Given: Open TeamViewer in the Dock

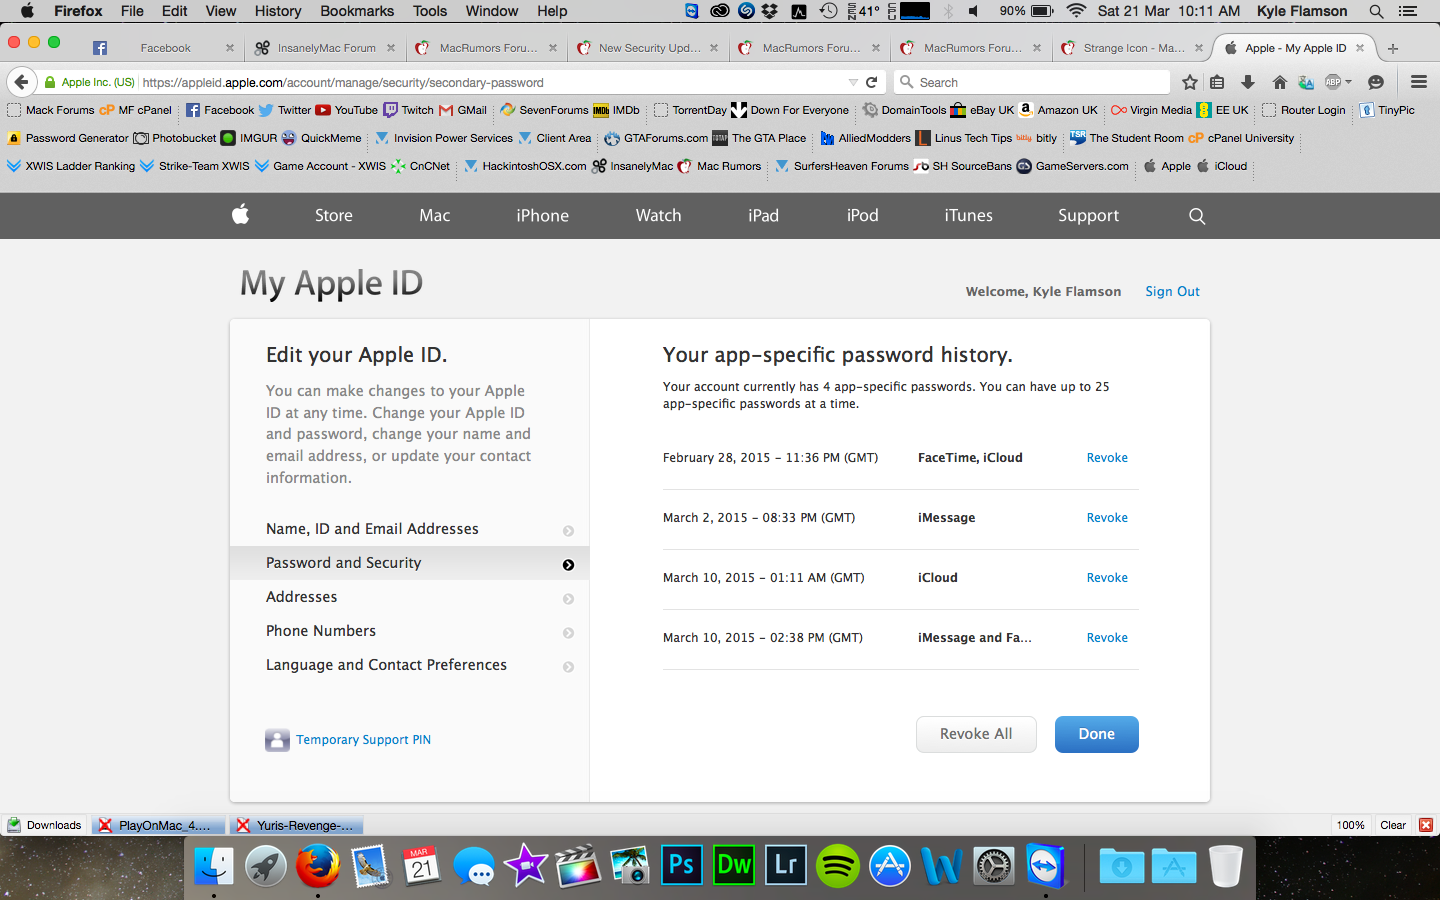Looking at the screenshot, I should [1046, 866].
